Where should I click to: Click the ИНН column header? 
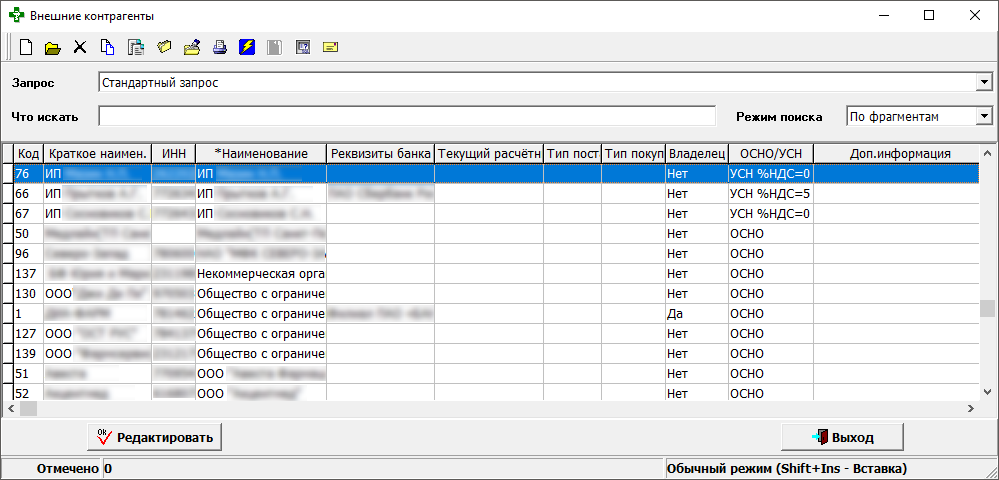[173, 153]
